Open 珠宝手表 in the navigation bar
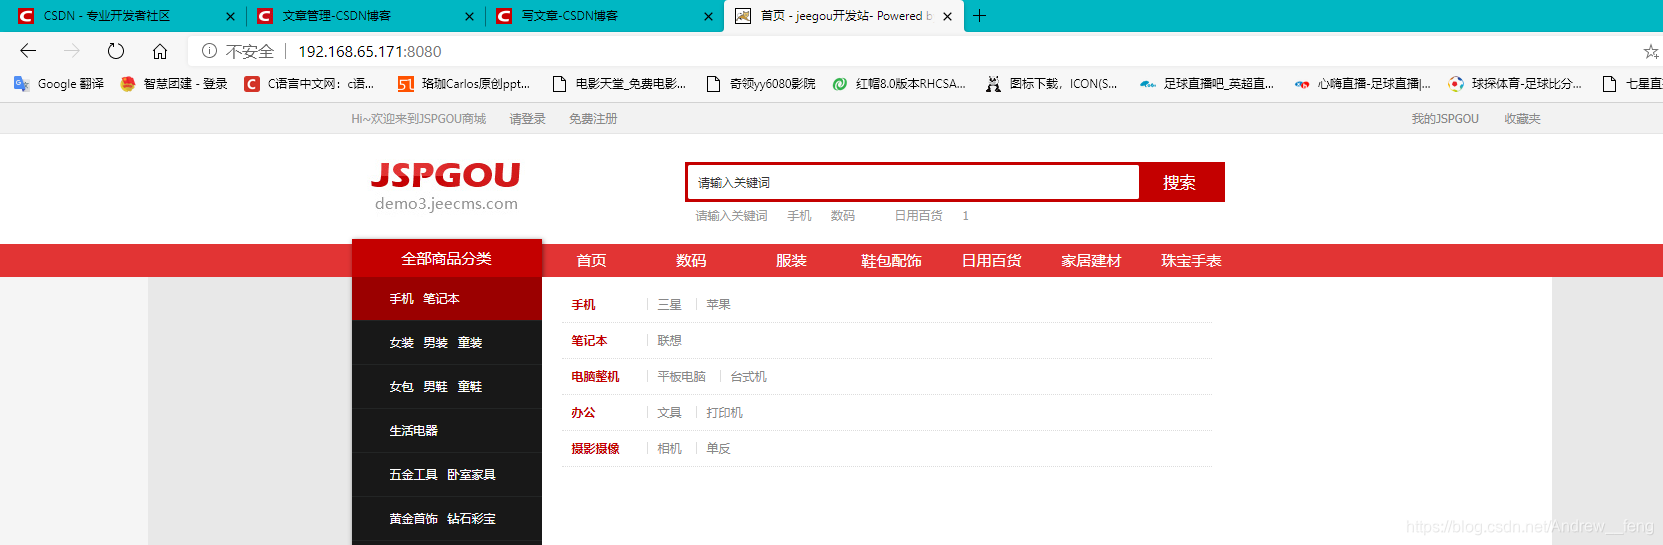The image size is (1663, 545). pos(1191,261)
